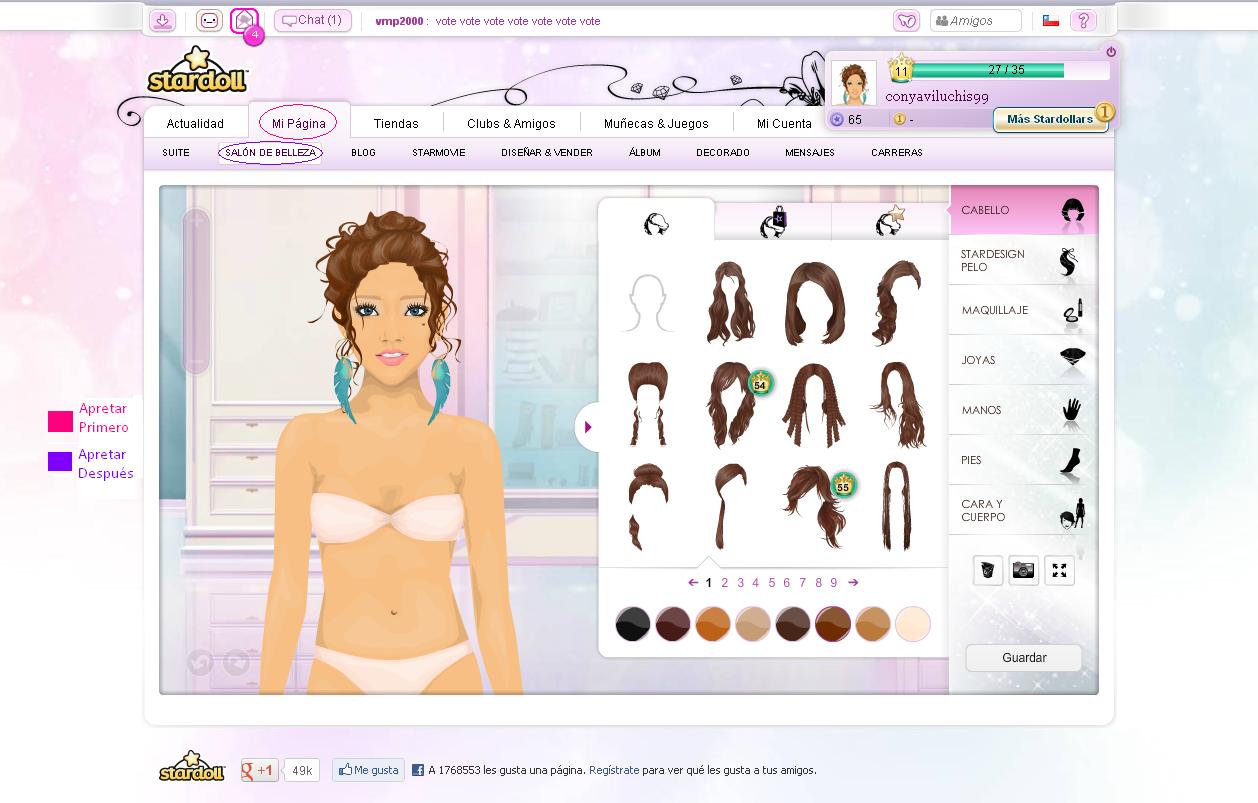This screenshot has width=1258, height=803.
Task: Go to next hairstyle page arrow
Action: tap(853, 582)
